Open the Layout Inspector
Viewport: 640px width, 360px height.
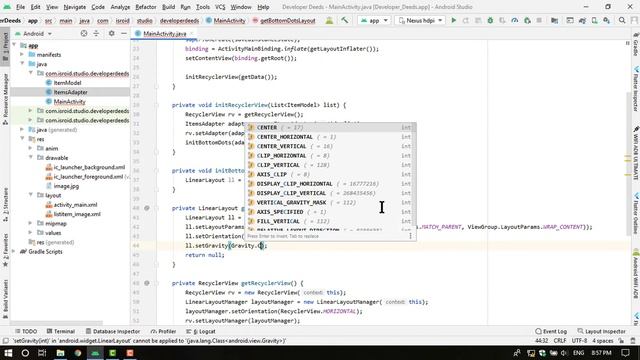click(601, 331)
